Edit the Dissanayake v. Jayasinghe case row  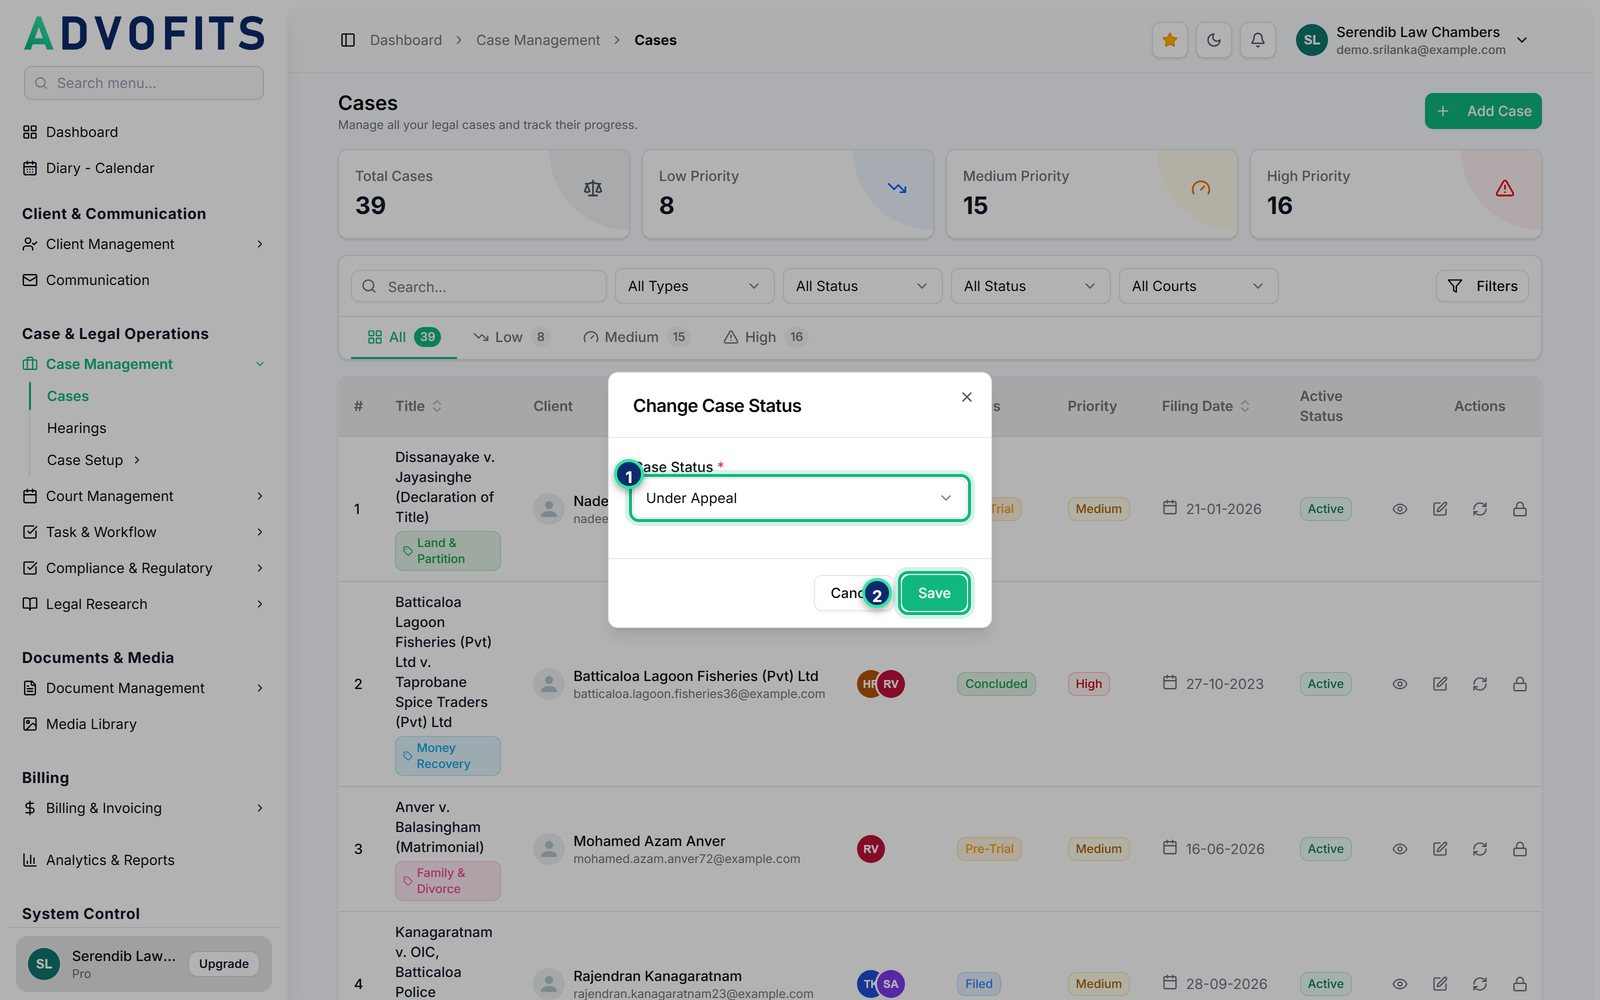(1440, 509)
